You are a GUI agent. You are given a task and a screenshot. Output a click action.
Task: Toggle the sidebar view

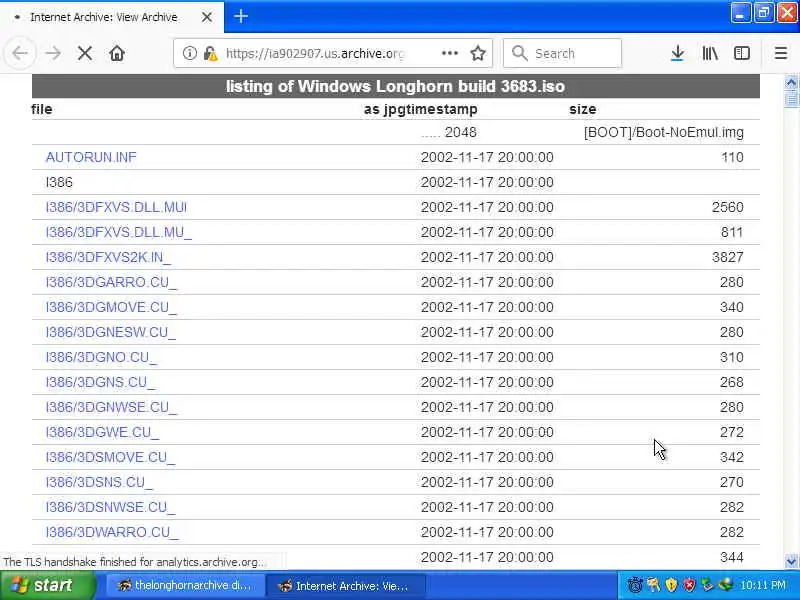pyautogui.click(x=742, y=53)
